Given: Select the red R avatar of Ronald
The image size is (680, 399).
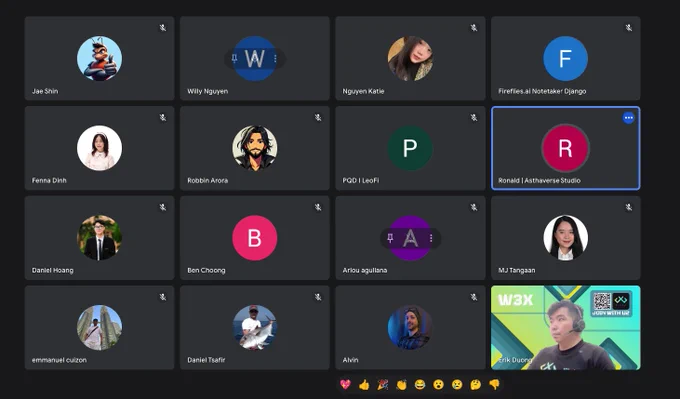Looking at the screenshot, I should 566,148.
